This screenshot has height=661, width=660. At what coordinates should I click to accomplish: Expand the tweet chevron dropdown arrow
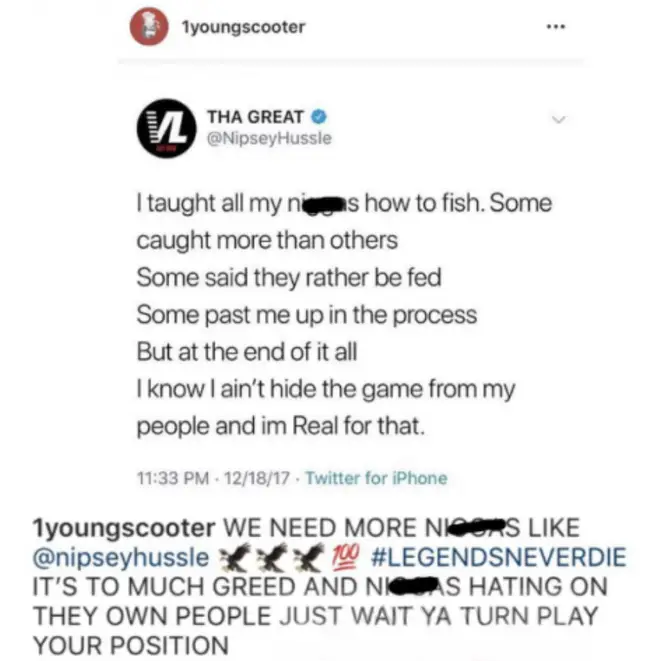tap(558, 119)
